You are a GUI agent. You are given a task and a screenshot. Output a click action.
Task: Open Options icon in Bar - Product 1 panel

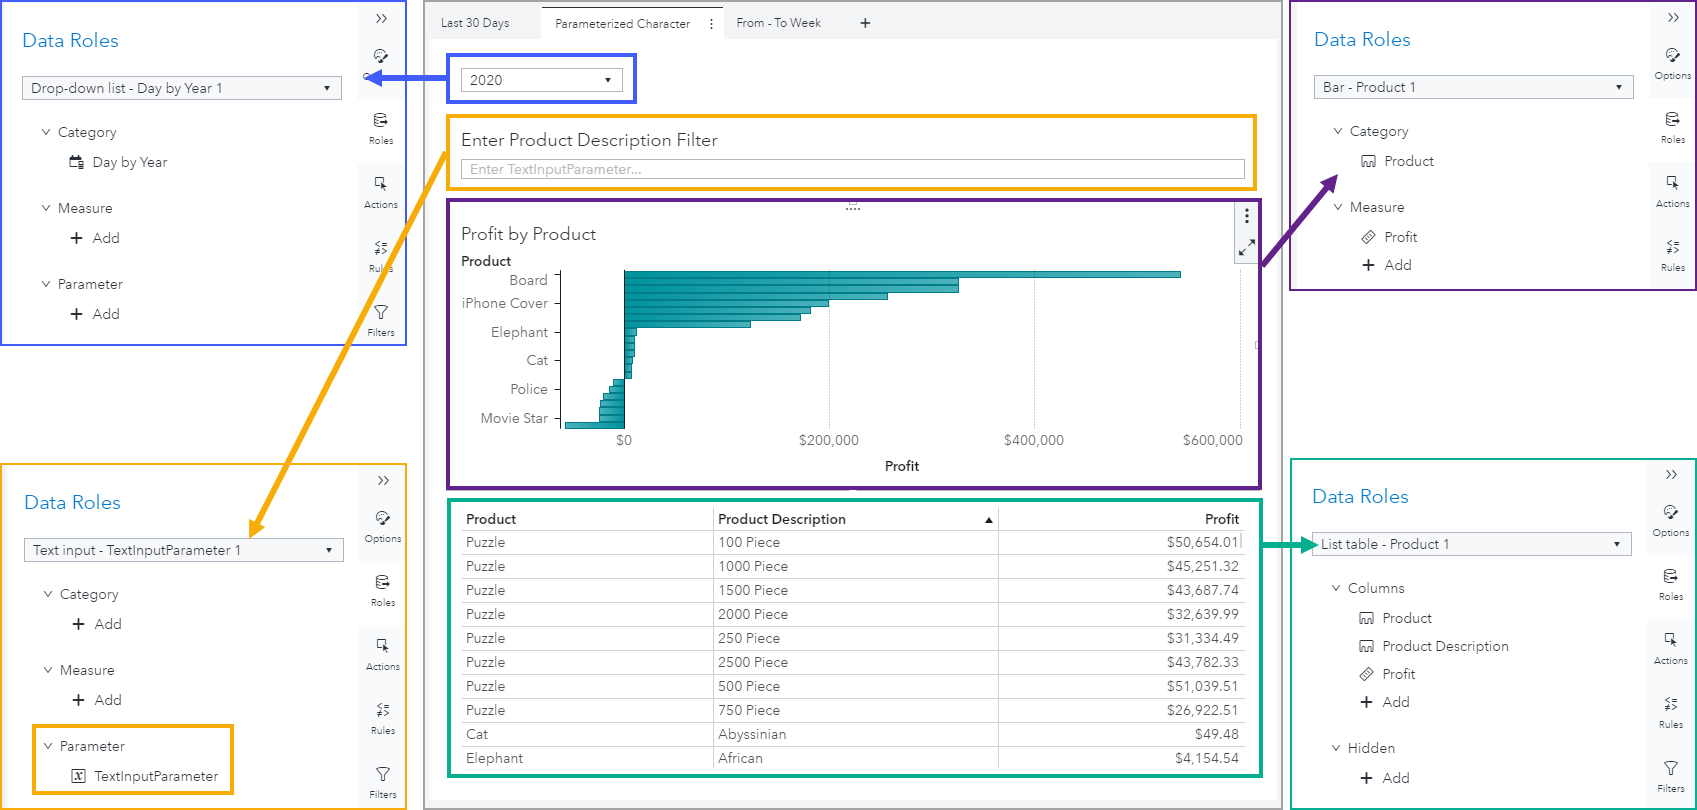pos(1672,62)
